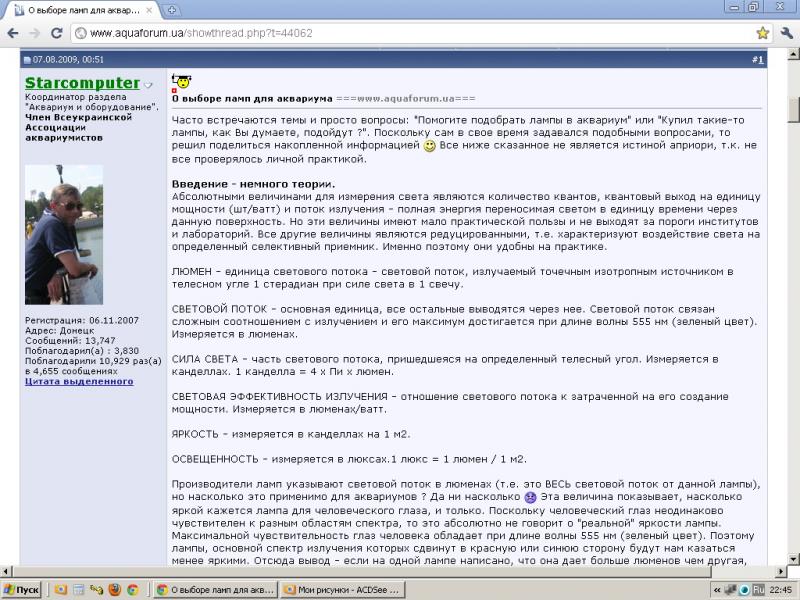
Task: Click the globe site icon in the address bar
Action: (x=81, y=33)
